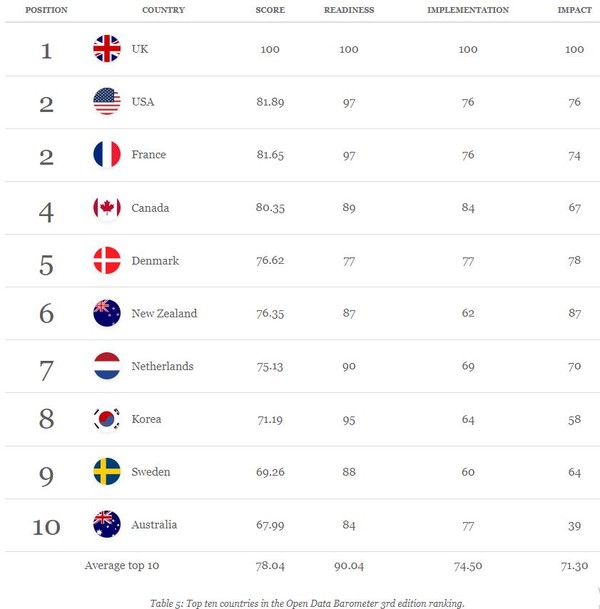Click the UK flag icon

tap(106, 49)
